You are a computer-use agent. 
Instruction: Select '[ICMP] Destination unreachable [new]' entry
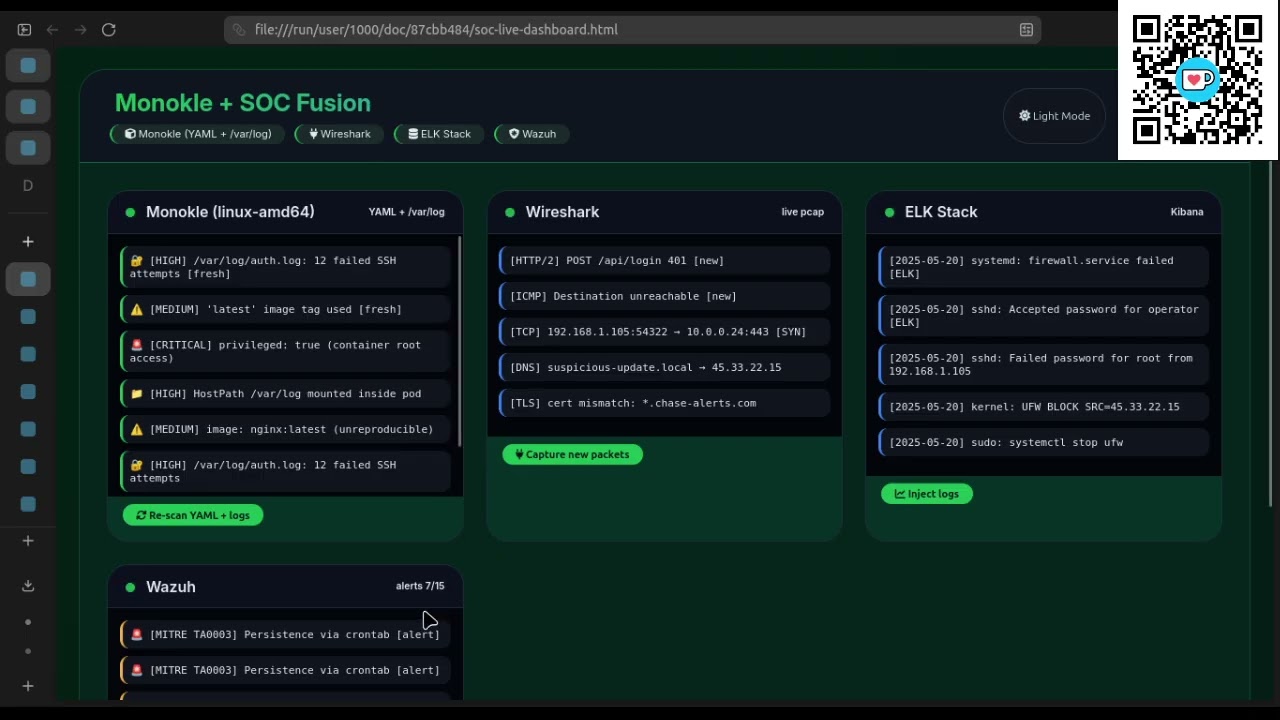(x=664, y=296)
